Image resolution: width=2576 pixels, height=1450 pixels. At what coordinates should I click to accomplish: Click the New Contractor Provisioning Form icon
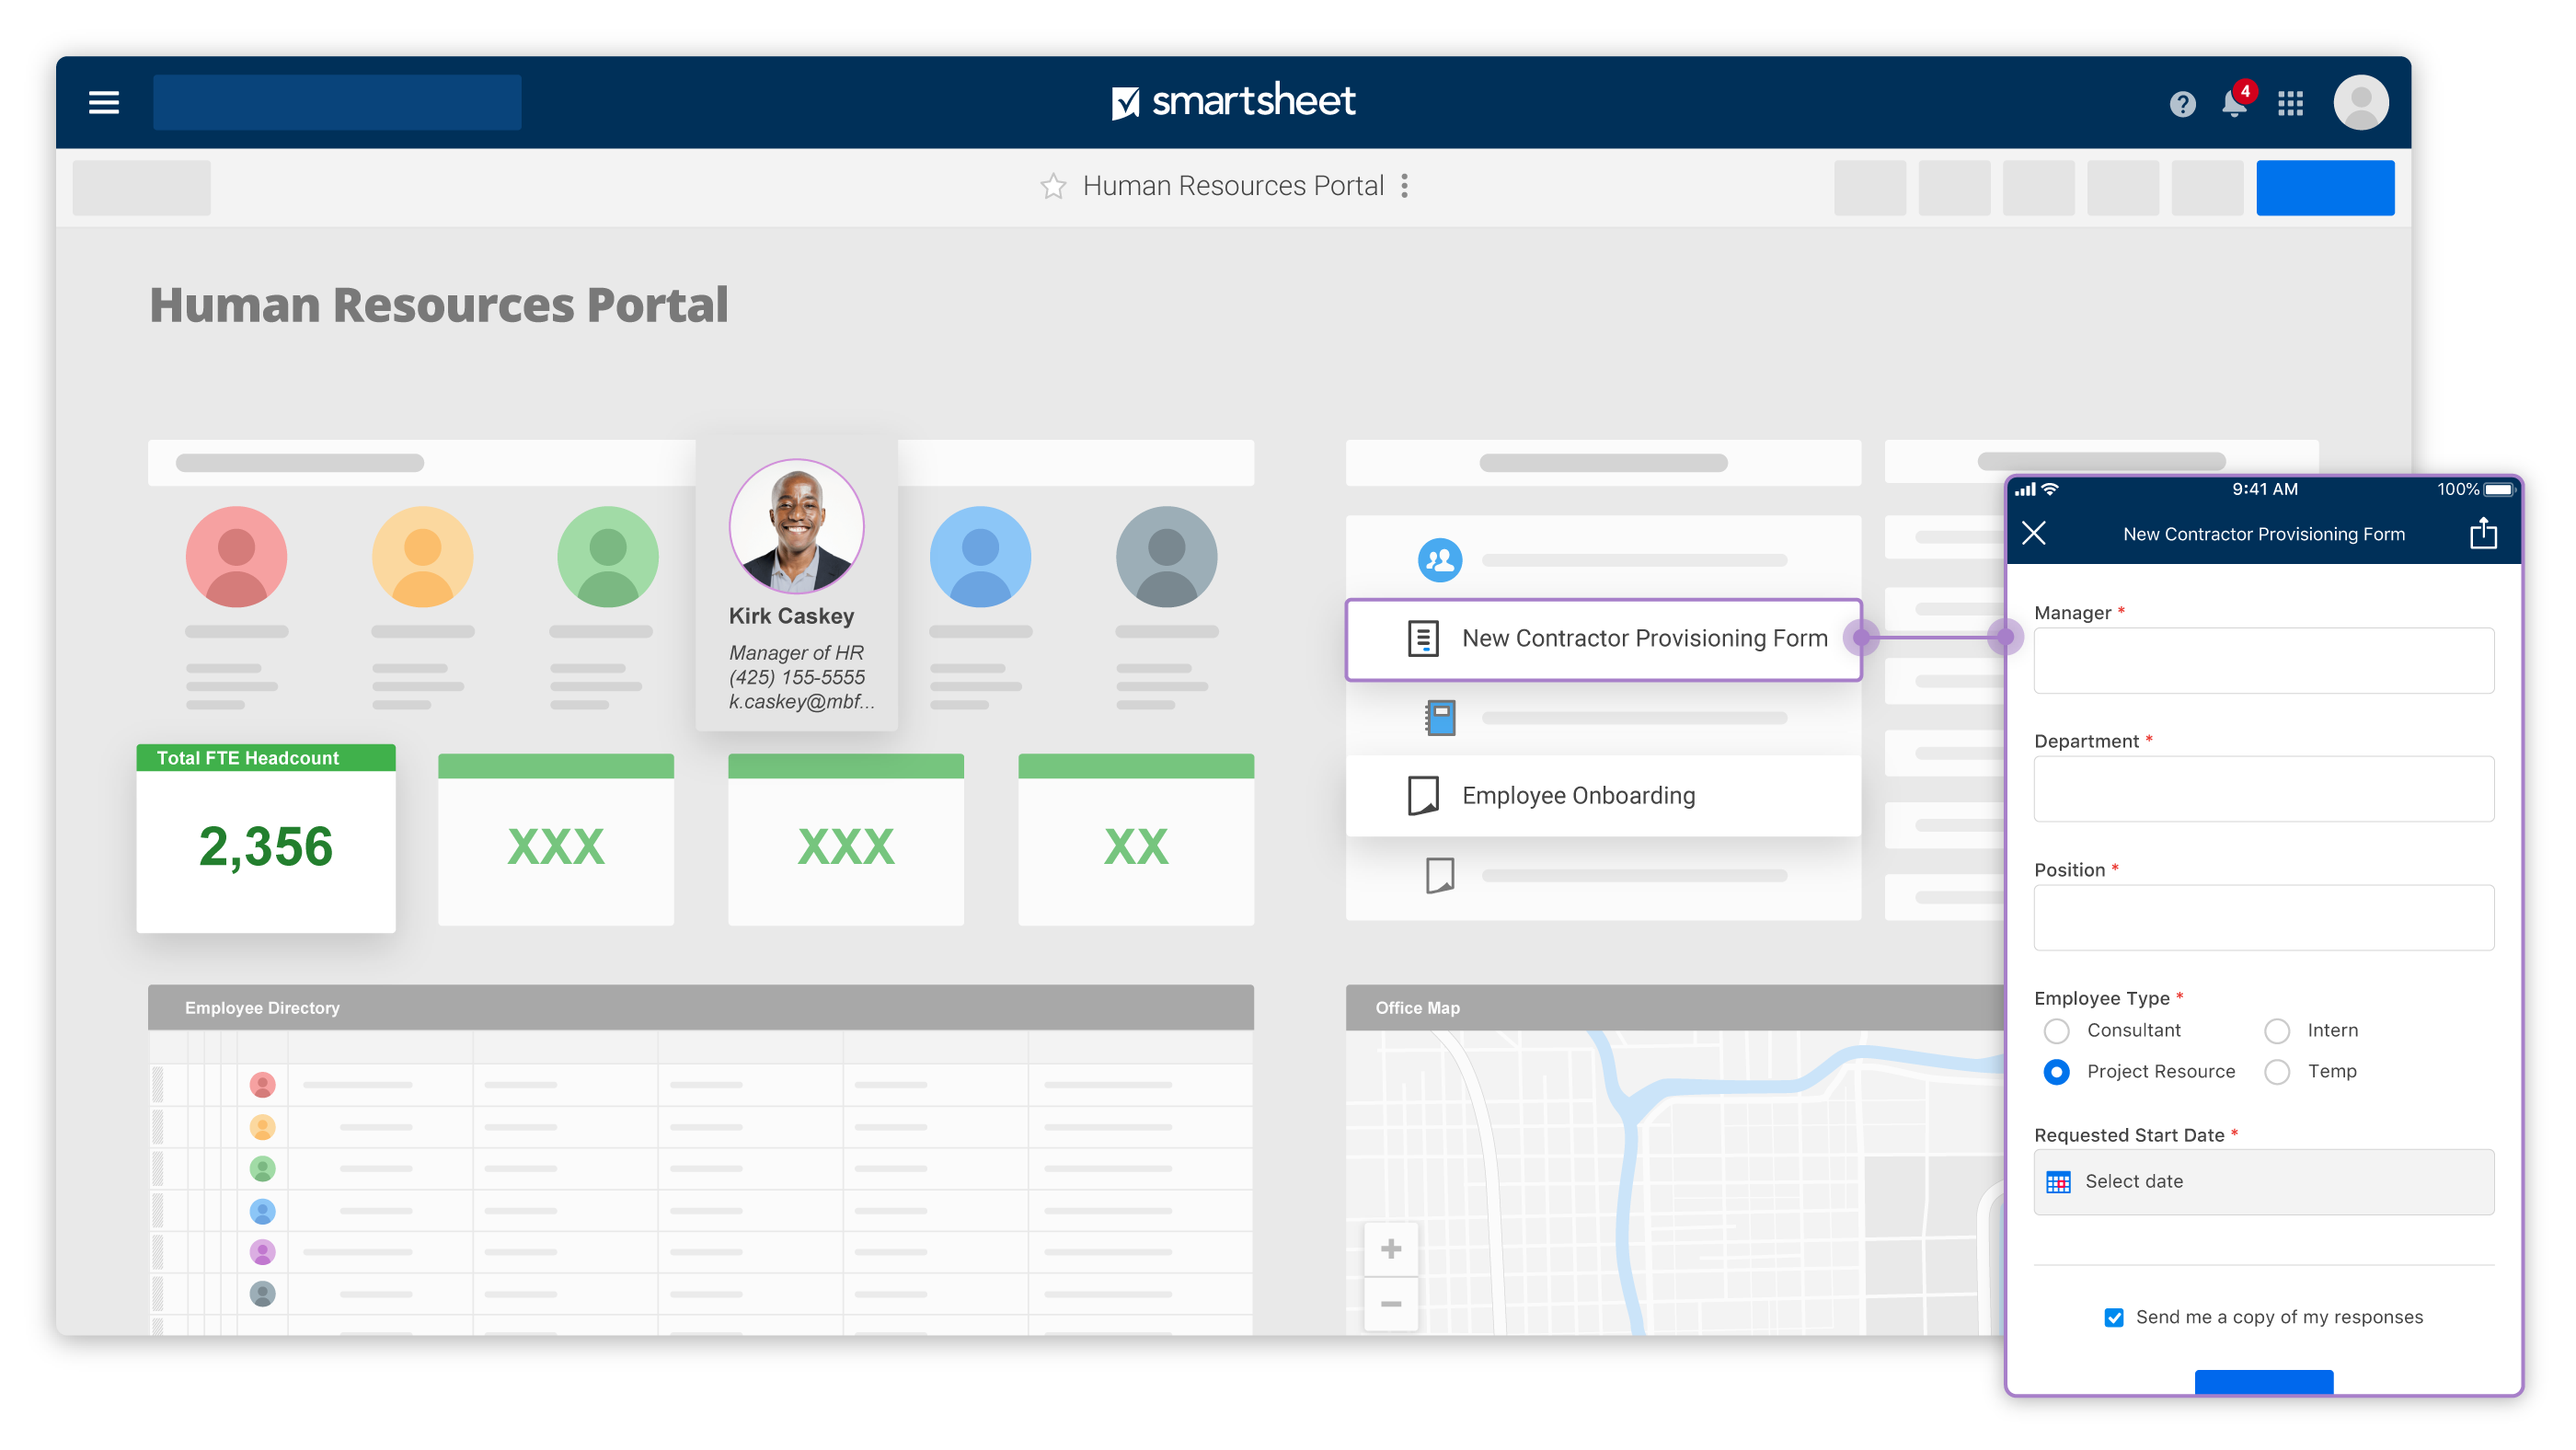(x=1422, y=637)
